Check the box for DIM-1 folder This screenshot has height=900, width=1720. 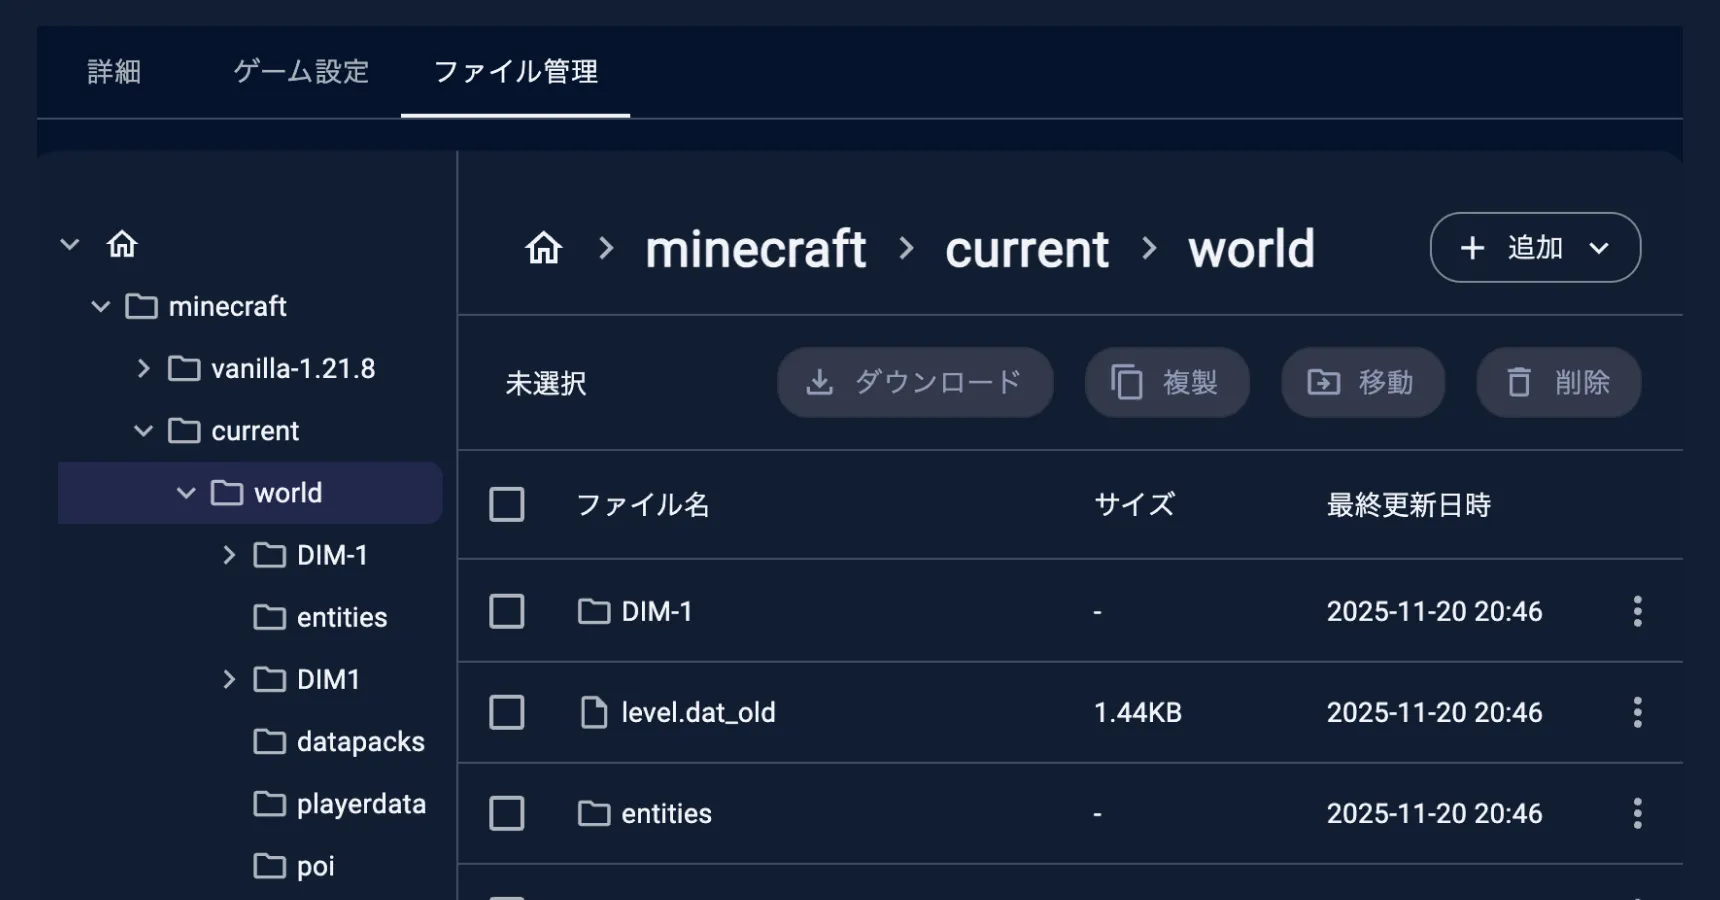(507, 611)
